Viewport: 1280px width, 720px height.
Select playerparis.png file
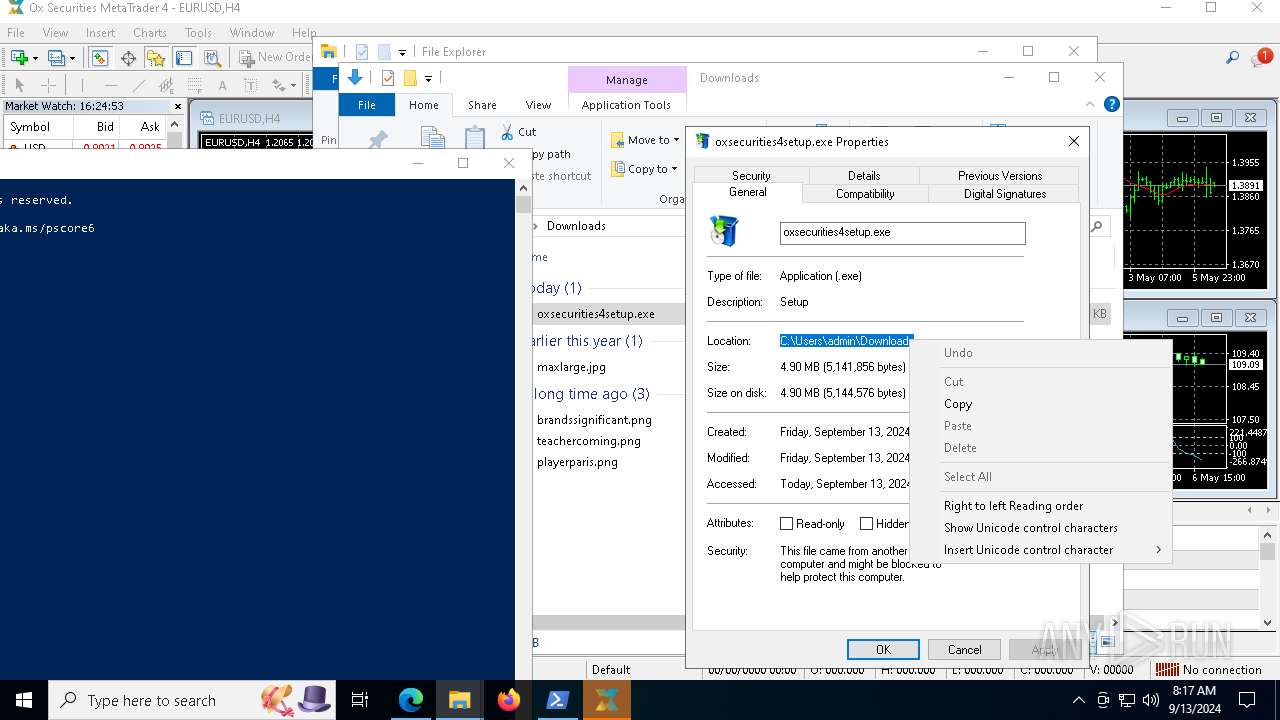577,462
